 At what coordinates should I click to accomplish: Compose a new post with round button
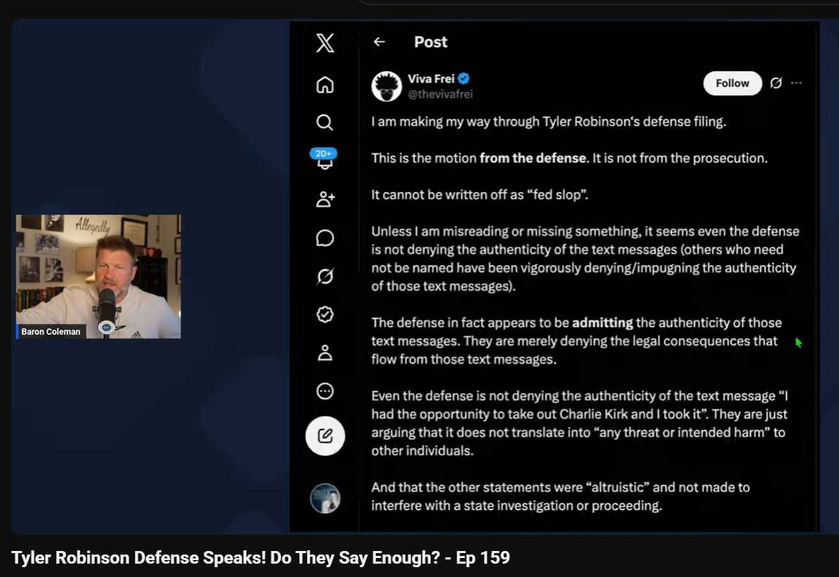tap(325, 436)
